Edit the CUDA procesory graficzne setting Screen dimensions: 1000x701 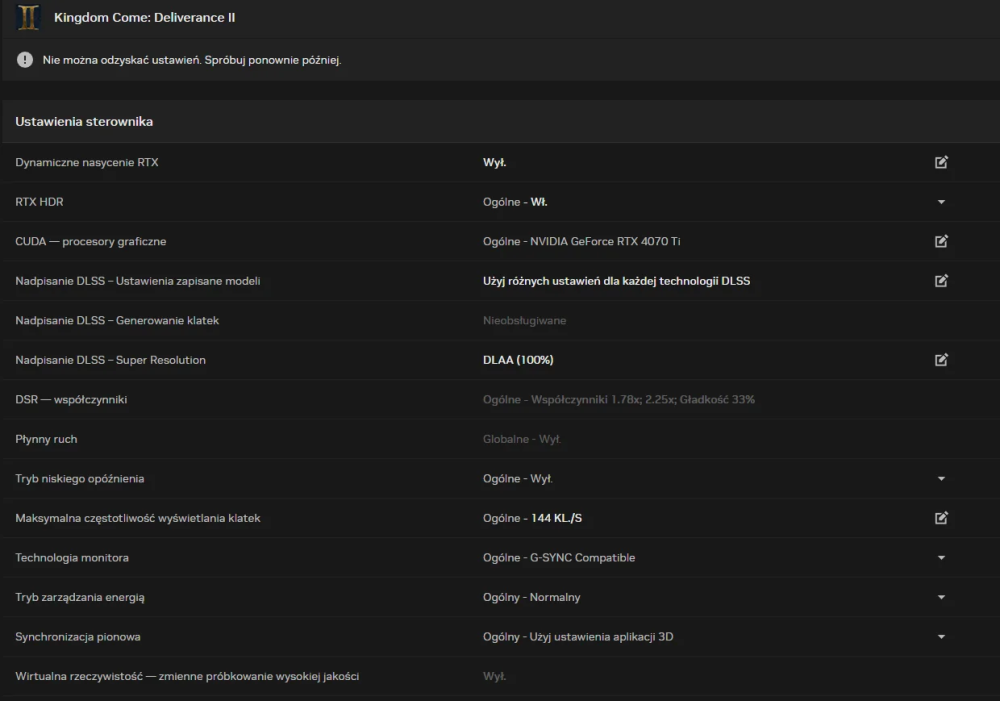[941, 241]
